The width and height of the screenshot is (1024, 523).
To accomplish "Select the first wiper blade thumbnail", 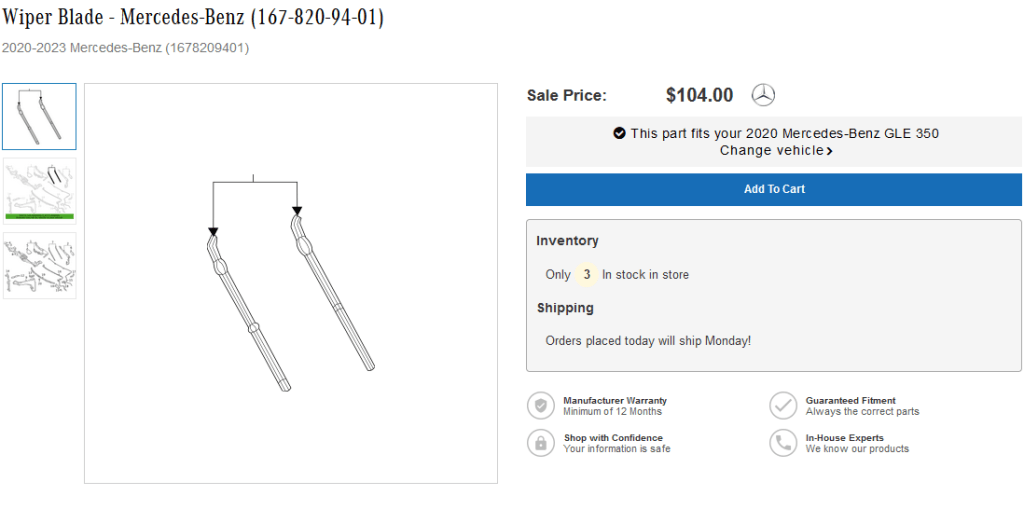I will [x=39, y=117].
